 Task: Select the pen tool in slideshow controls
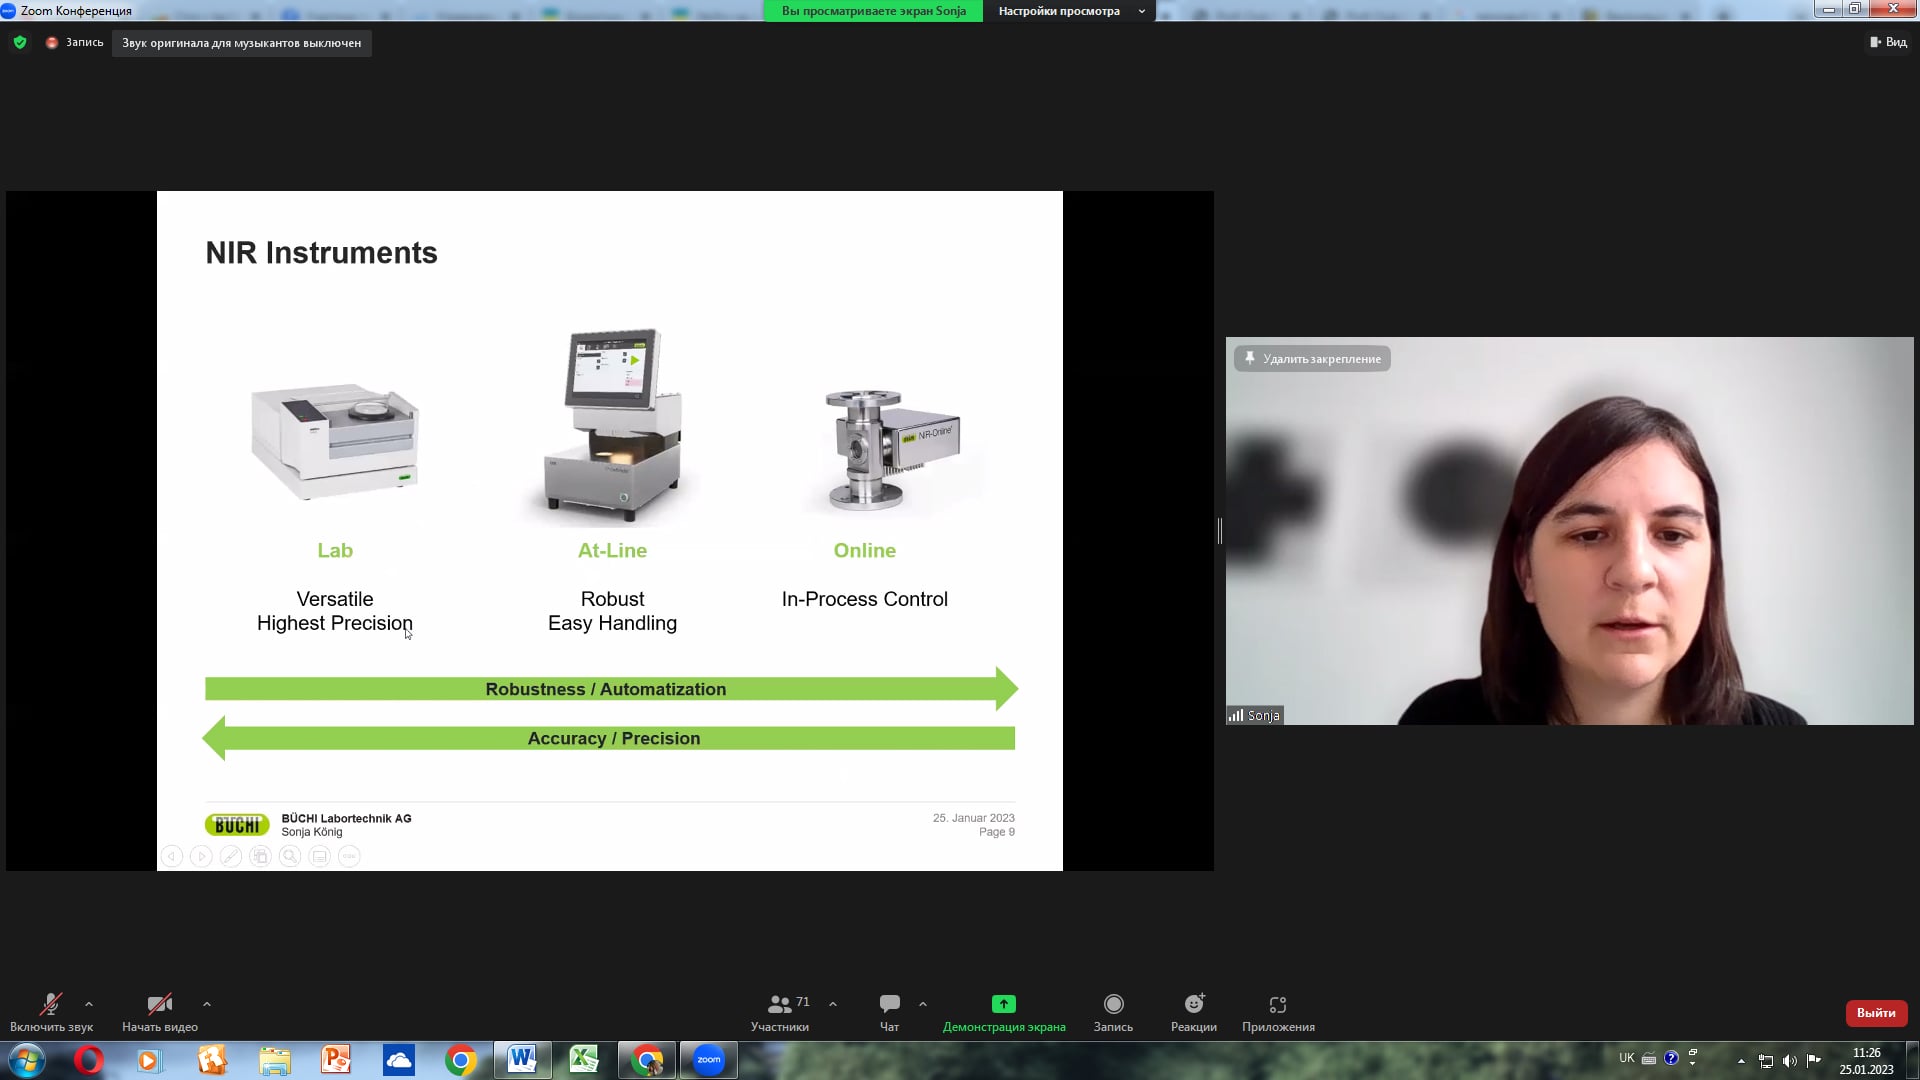(231, 856)
